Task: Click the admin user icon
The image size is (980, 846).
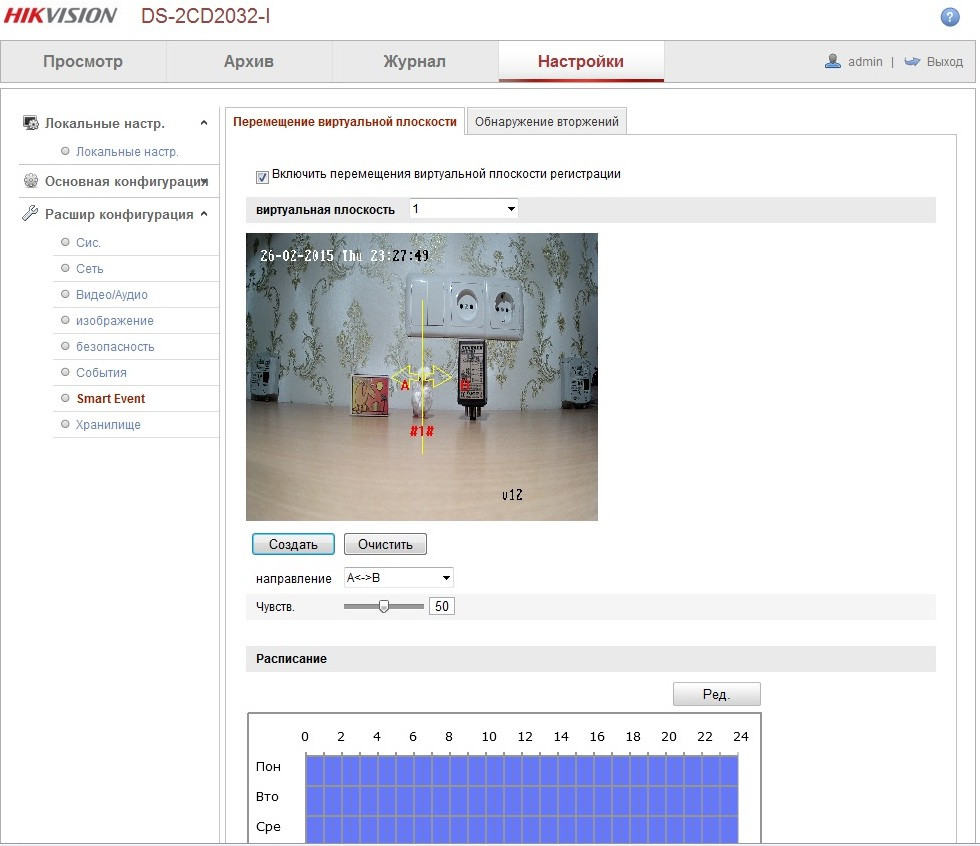Action: [x=833, y=61]
